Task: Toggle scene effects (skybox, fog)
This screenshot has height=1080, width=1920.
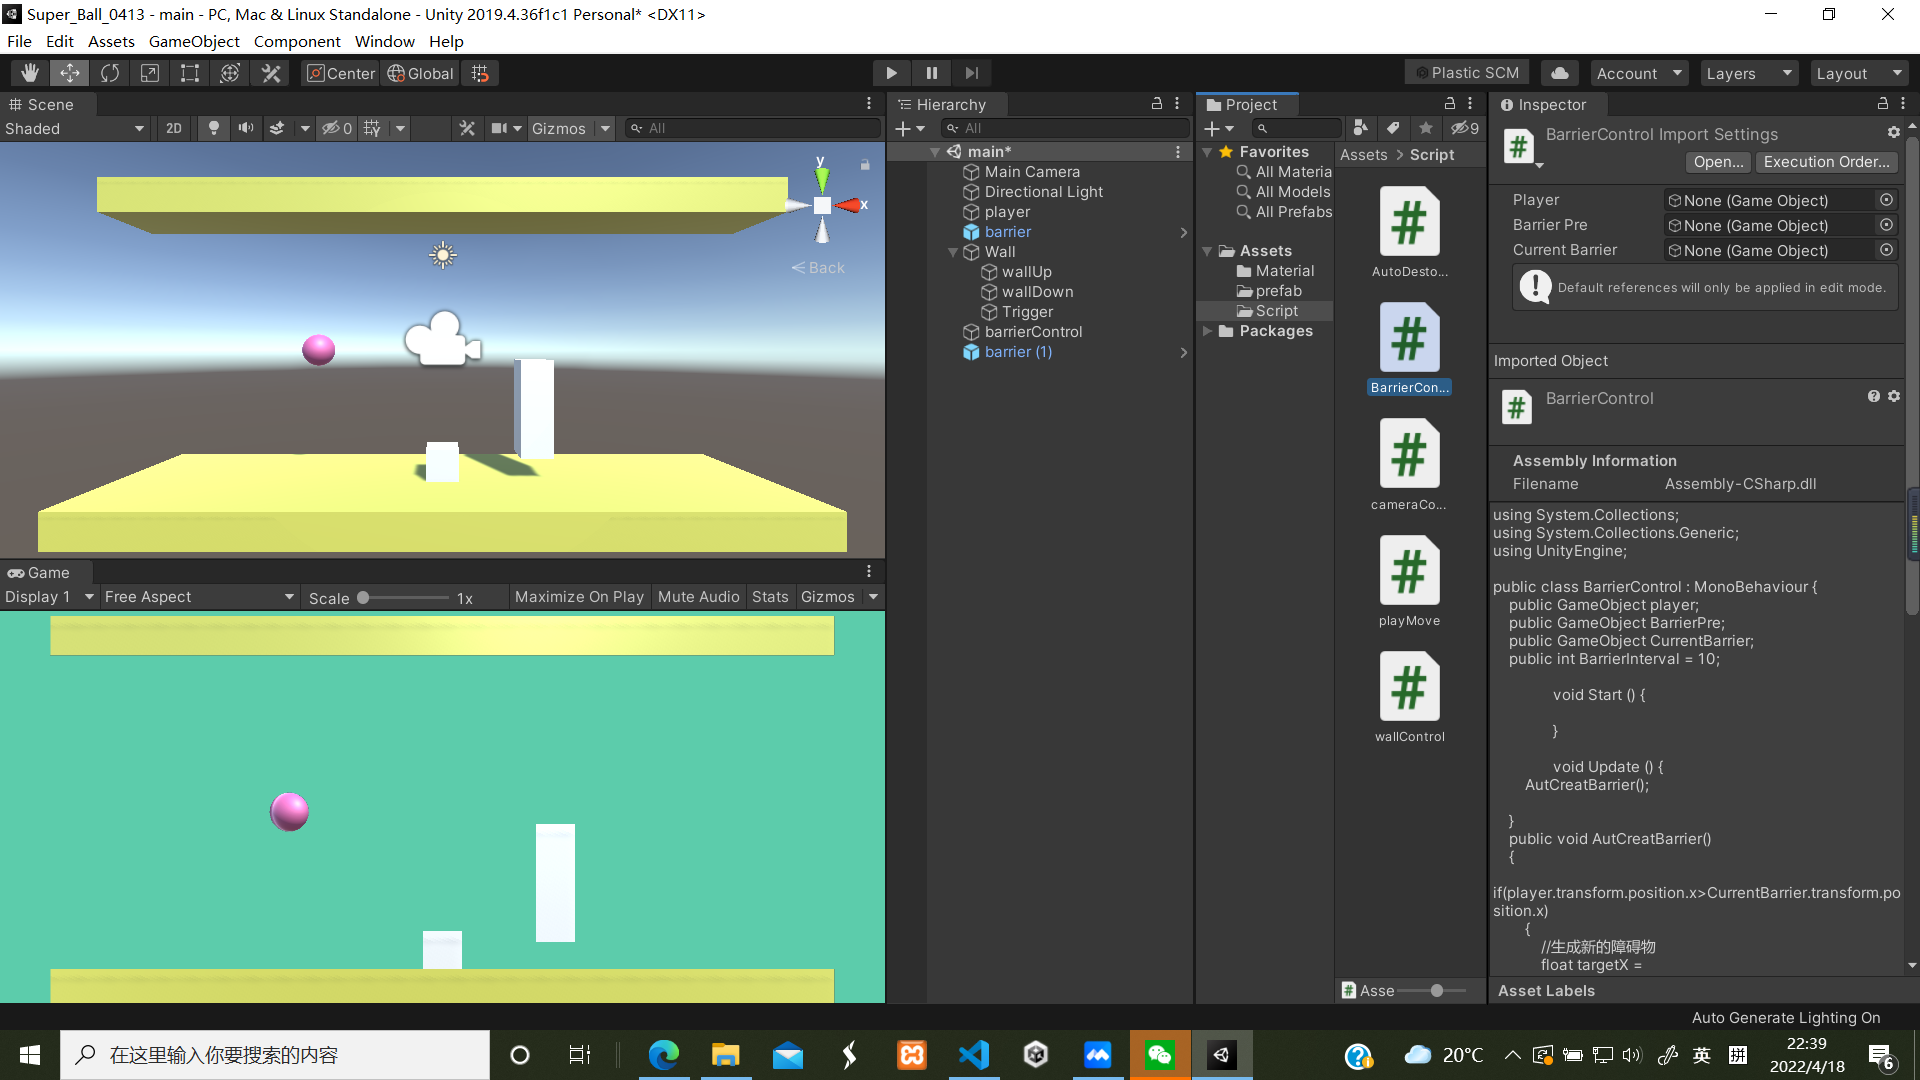Action: (277, 128)
